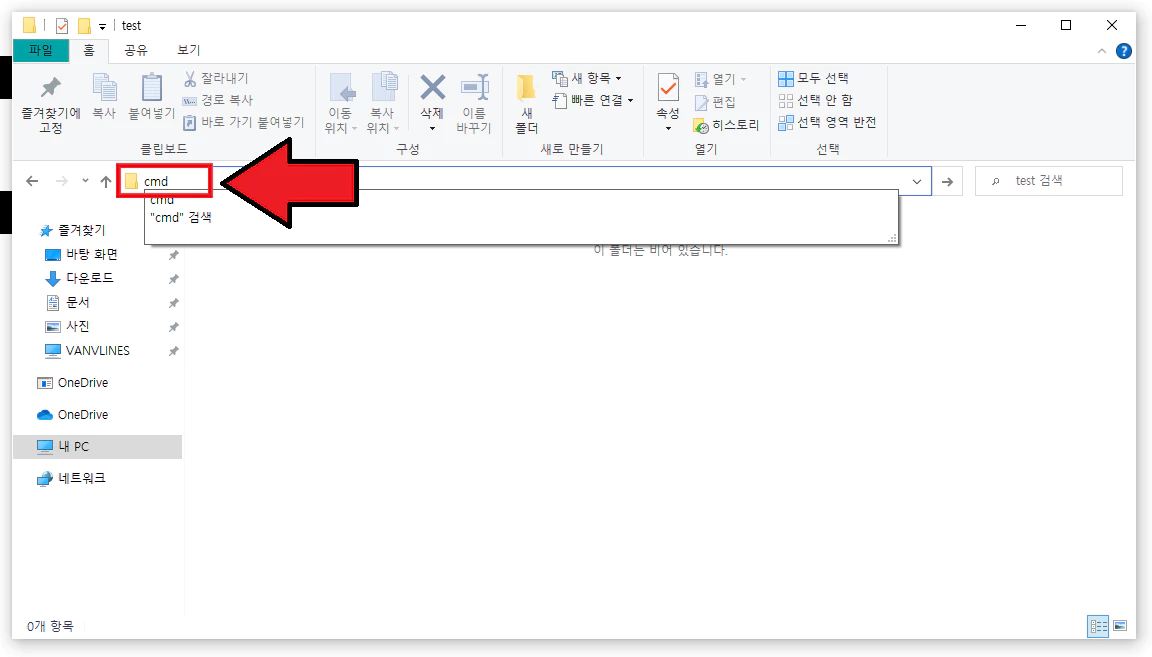
Task: Open recent locations dropdown chevron
Action: click(x=85, y=181)
